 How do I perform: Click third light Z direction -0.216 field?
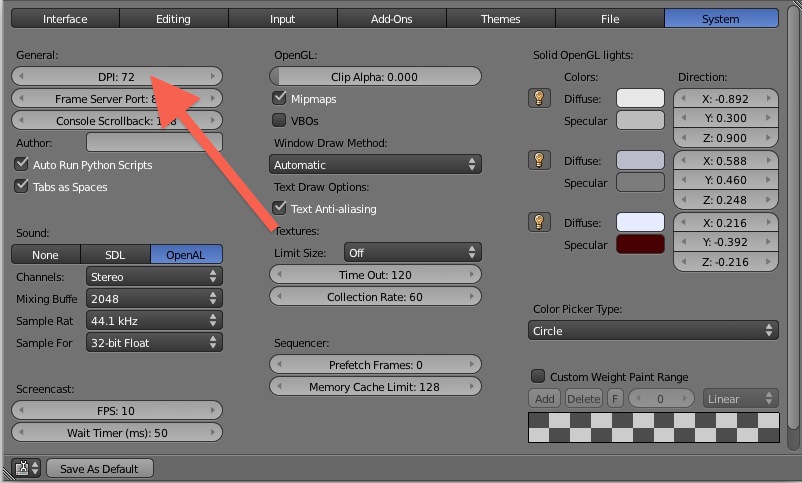(726, 261)
